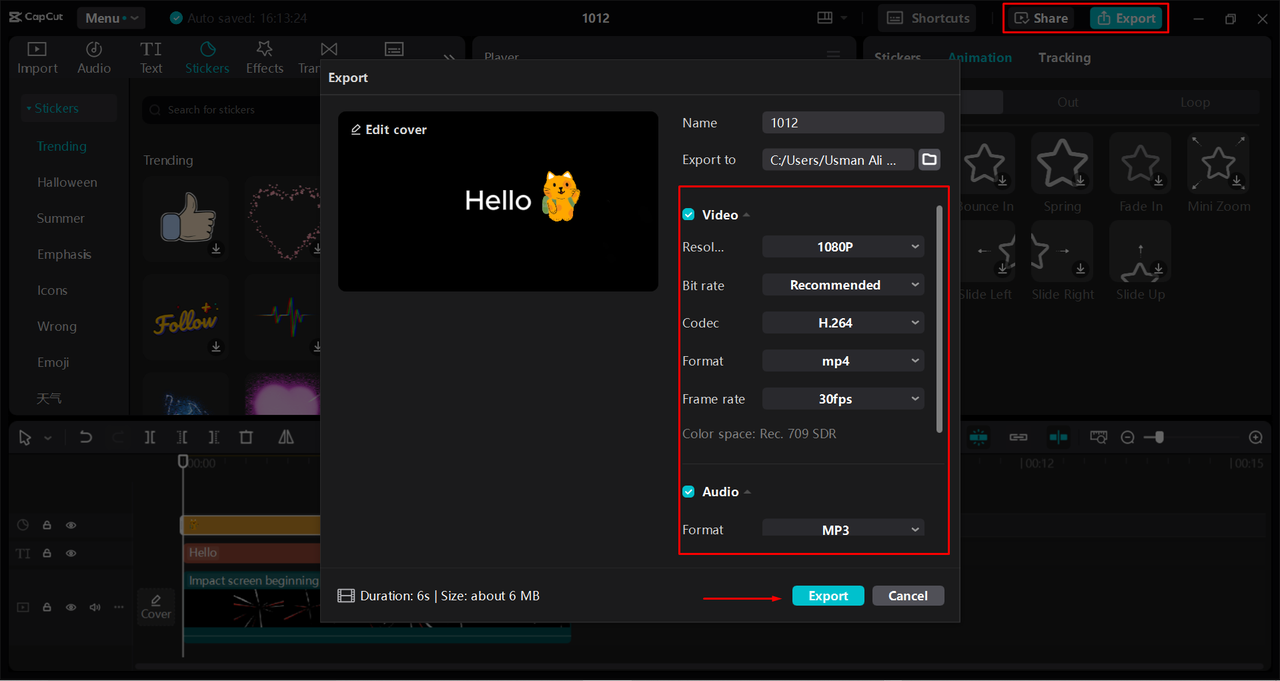Switch to the Audio tab
Image resolution: width=1280 pixels, height=681 pixels.
[x=94, y=58]
